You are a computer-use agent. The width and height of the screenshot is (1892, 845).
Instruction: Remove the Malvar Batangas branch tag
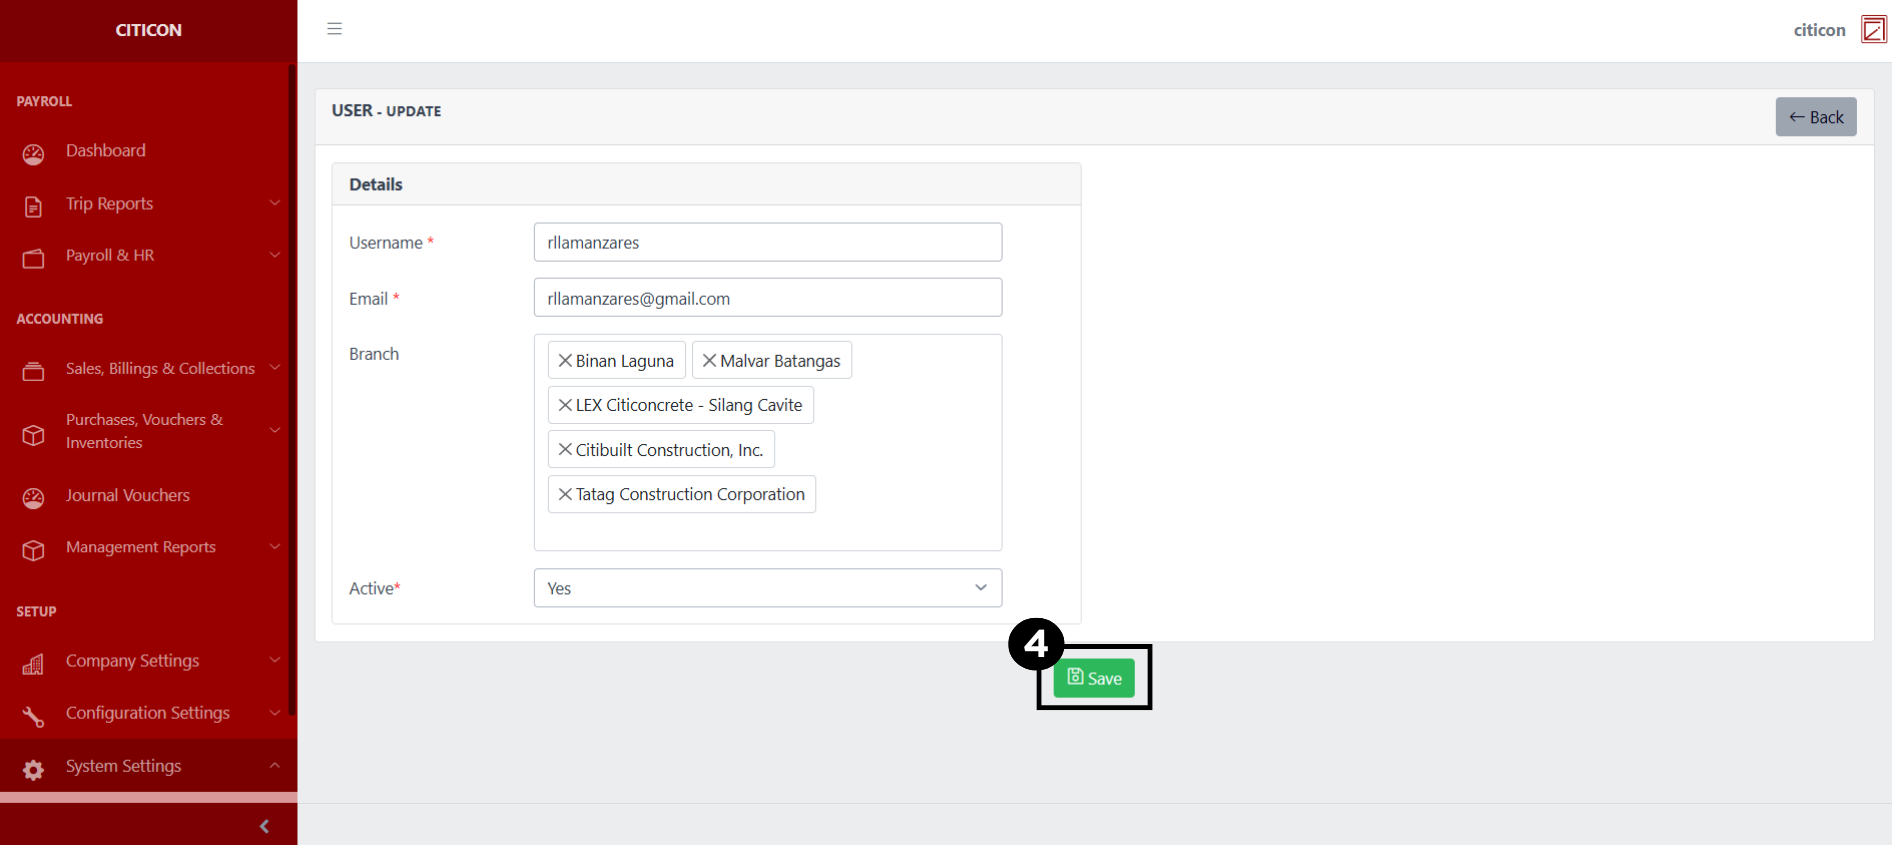tap(709, 361)
